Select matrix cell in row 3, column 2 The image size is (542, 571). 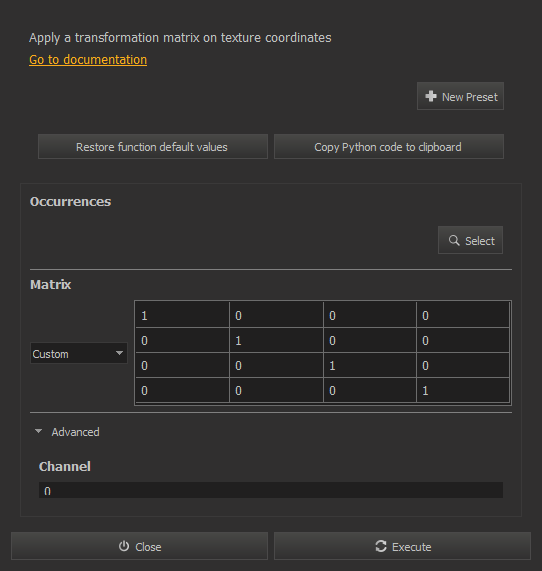[276, 365]
